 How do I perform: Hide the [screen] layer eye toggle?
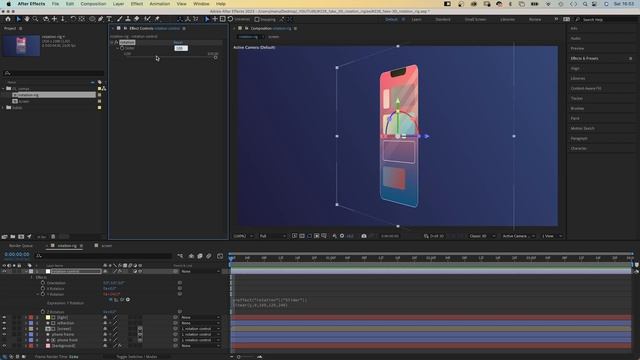pos(4,329)
